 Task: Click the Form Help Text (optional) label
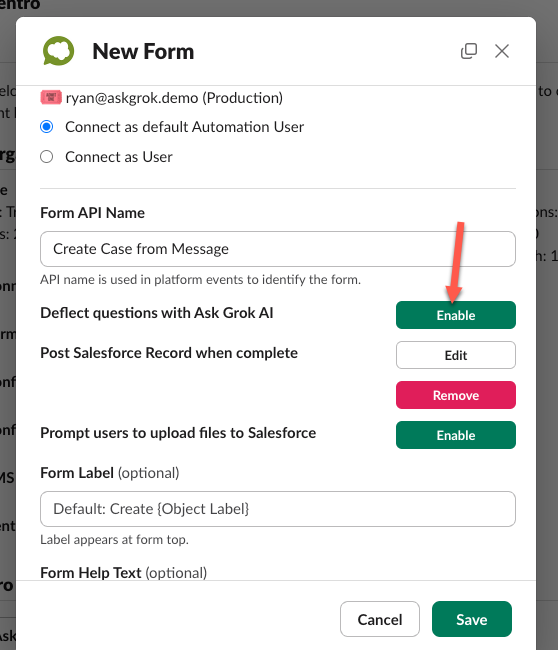click(124, 573)
